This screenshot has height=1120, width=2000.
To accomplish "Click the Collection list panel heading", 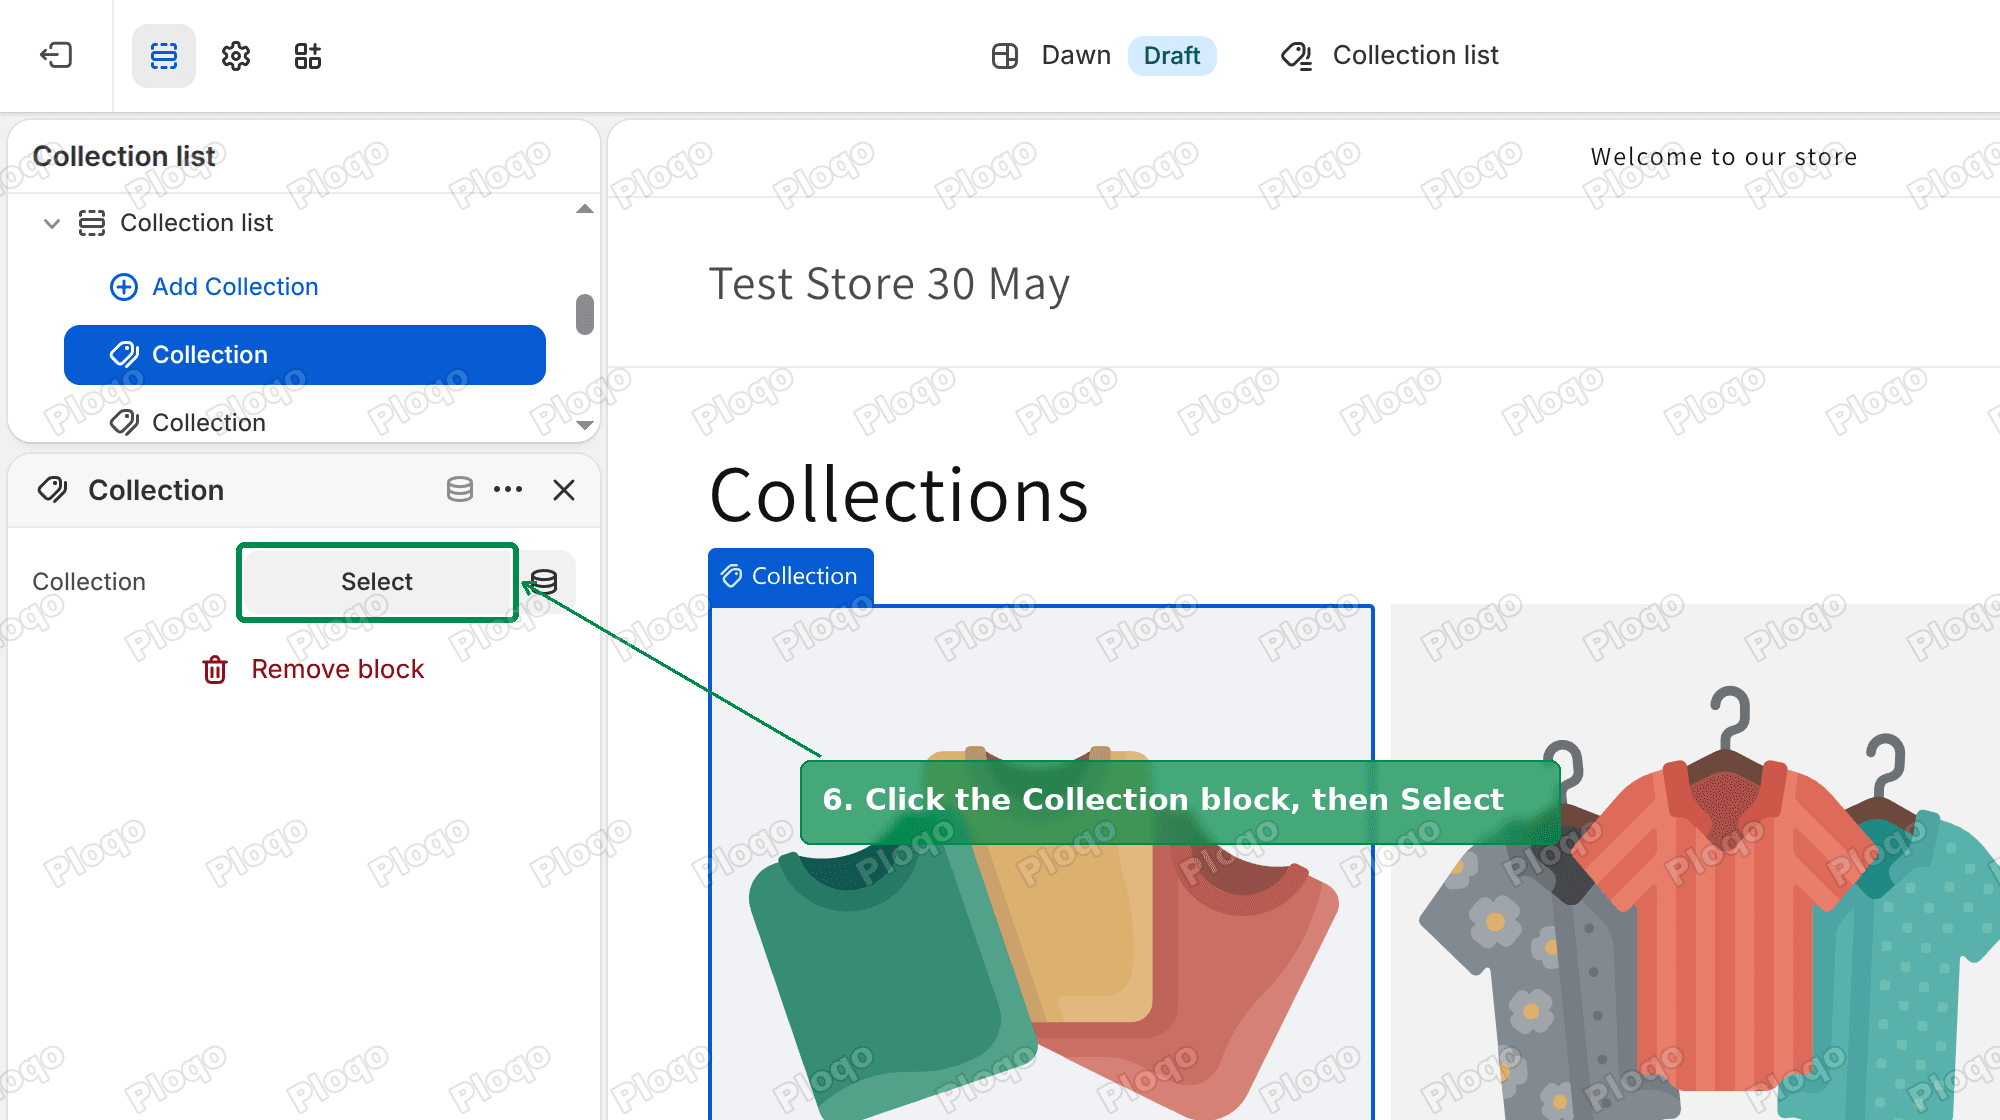I will [124, 156].
